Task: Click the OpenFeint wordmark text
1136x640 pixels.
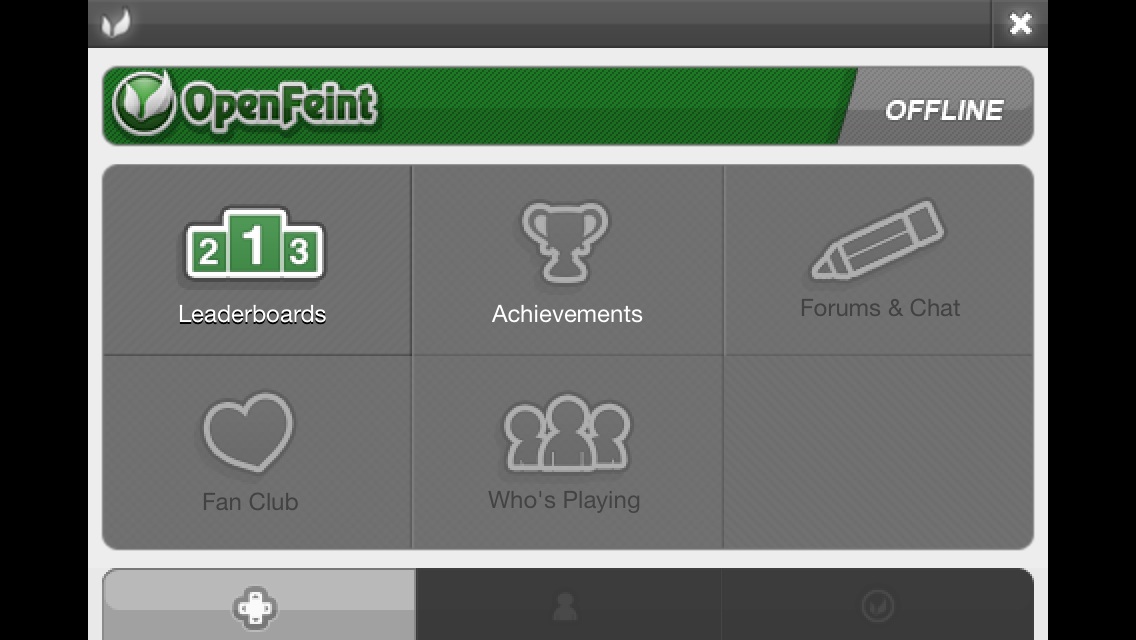Action: coord(279,105)
